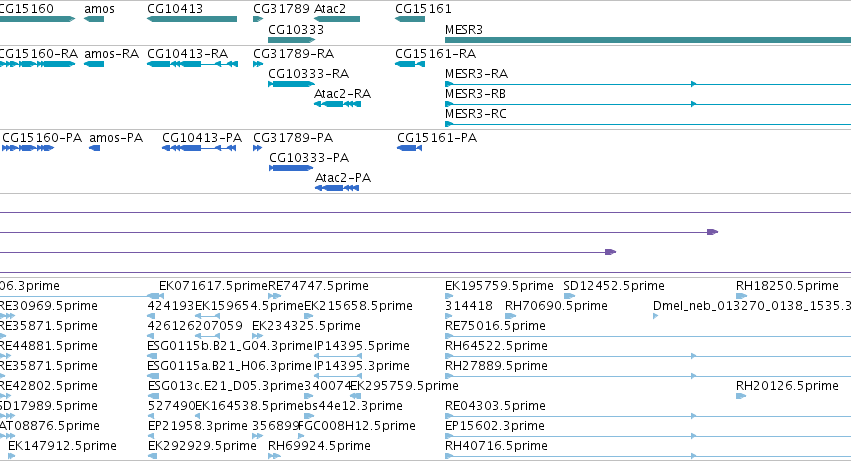Click EST label RH20126.5prime
Image resolution: width=851 pixels, height=461 pixels.
click(787, 386)
